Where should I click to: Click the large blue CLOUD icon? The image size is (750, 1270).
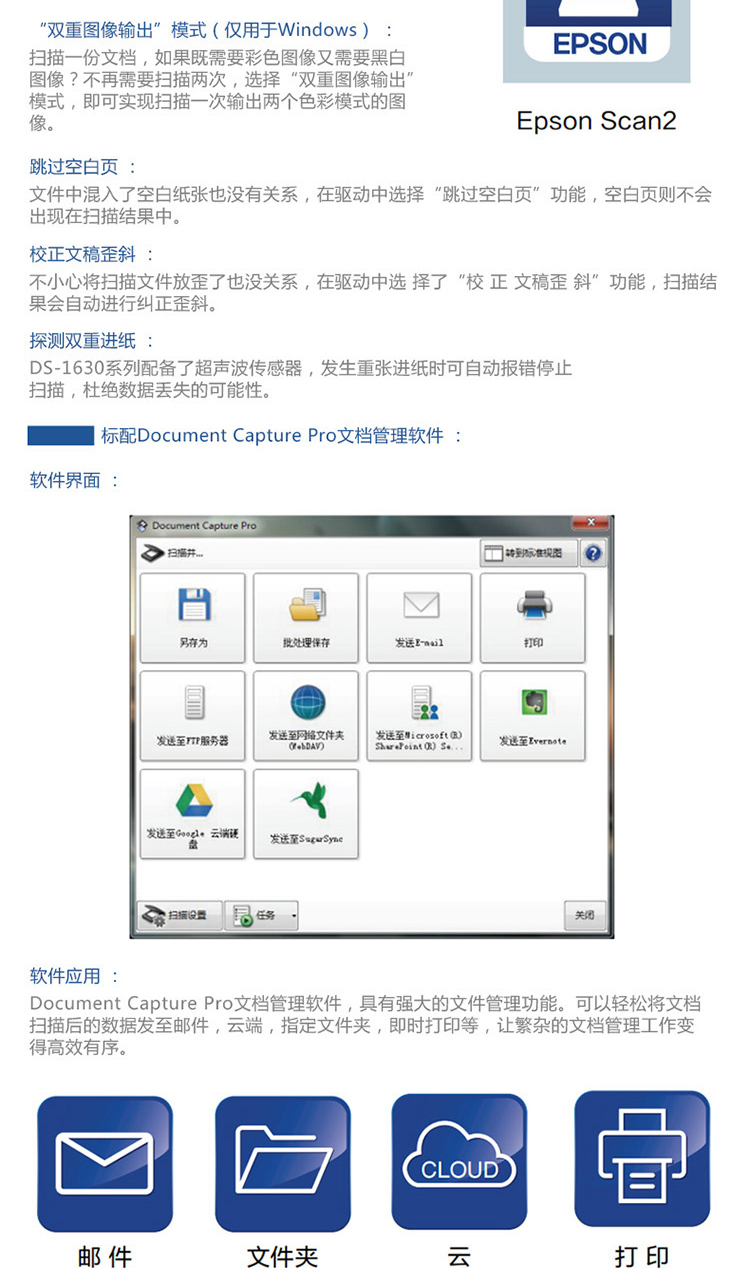coord(459,1162)
